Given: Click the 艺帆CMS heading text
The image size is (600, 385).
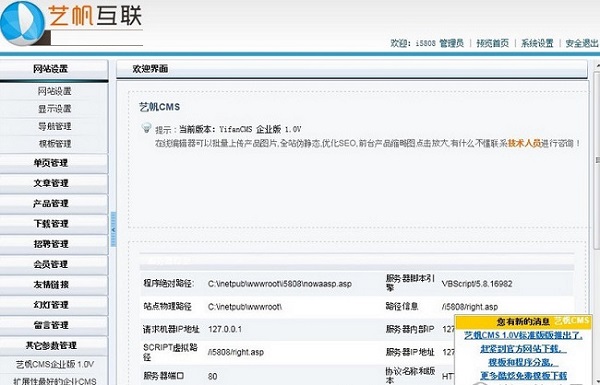Looking at the screenshot, I should [159, 107].
